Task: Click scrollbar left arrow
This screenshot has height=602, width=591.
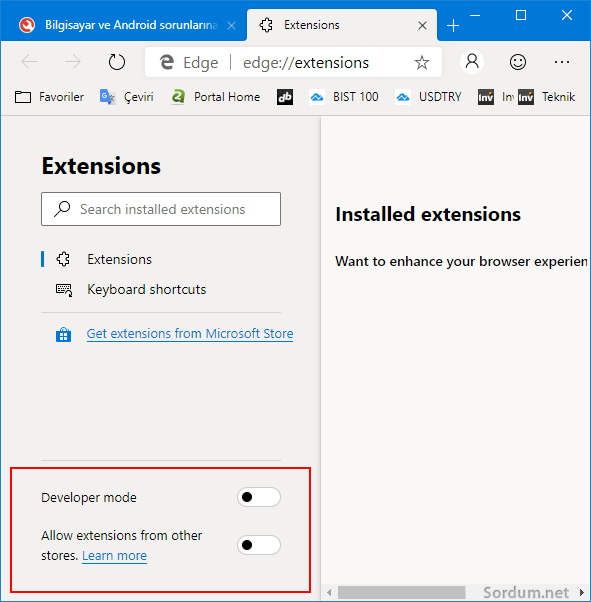Action: 329,593
